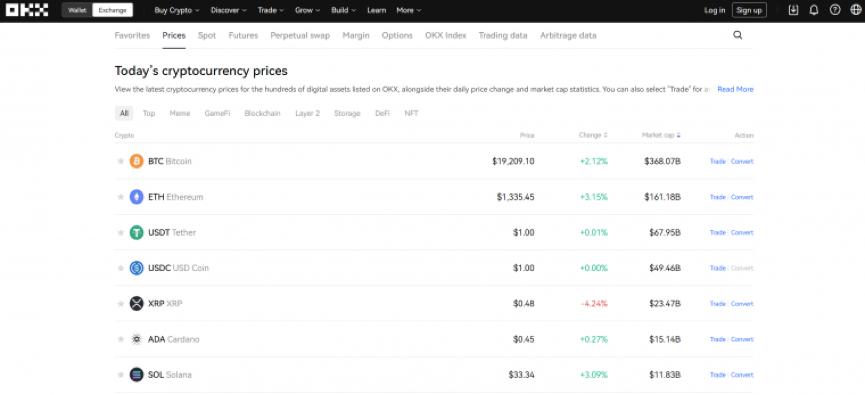Viewport: 865px width, 395px height.
Task: Click the Read More link
Action: pyautogui.click(x=735, y=89)
